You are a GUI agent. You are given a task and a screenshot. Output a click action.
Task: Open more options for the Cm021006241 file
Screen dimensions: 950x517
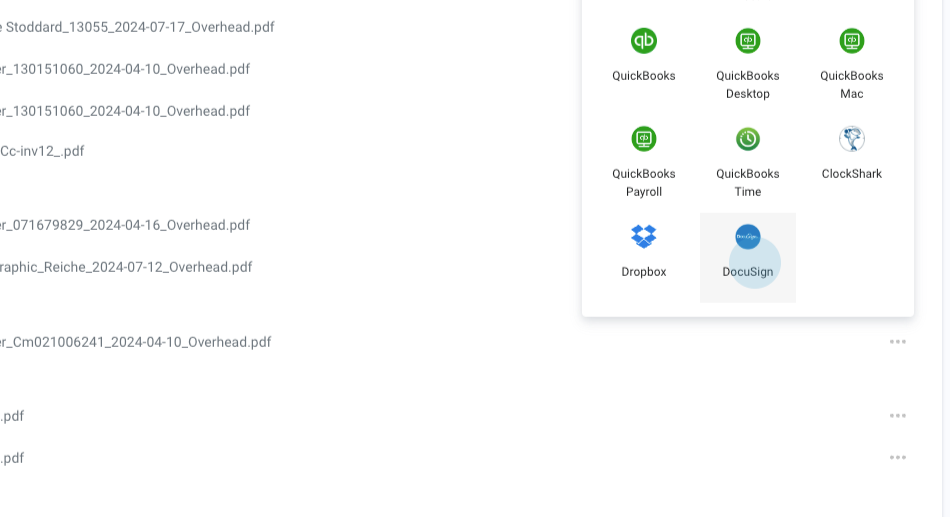point(898,342)
